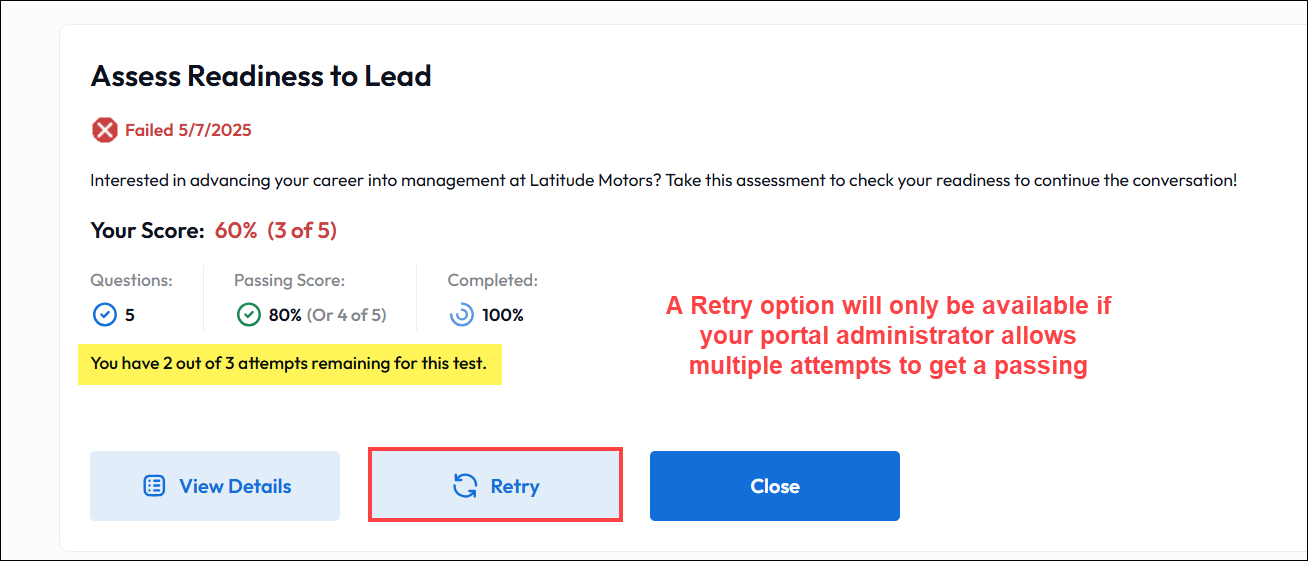Click the red failed X icon
1308x561 pixels.
(105, 130)
